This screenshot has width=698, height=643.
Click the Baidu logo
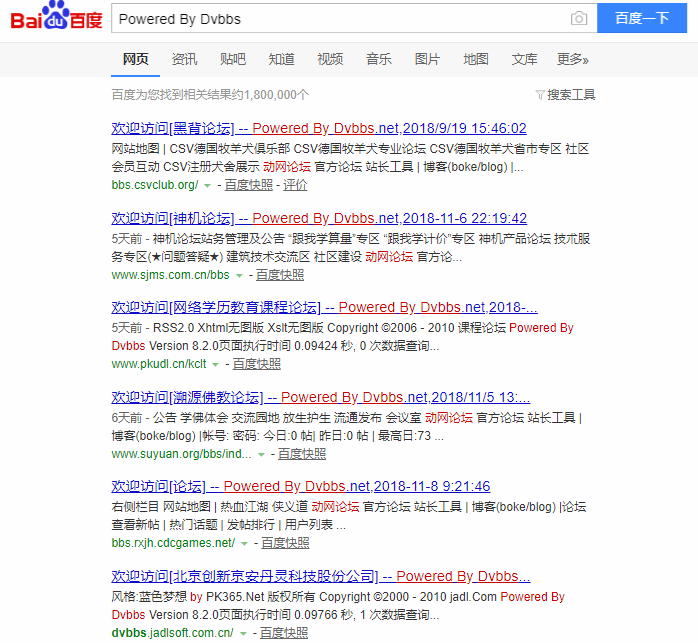coord(57,16)
